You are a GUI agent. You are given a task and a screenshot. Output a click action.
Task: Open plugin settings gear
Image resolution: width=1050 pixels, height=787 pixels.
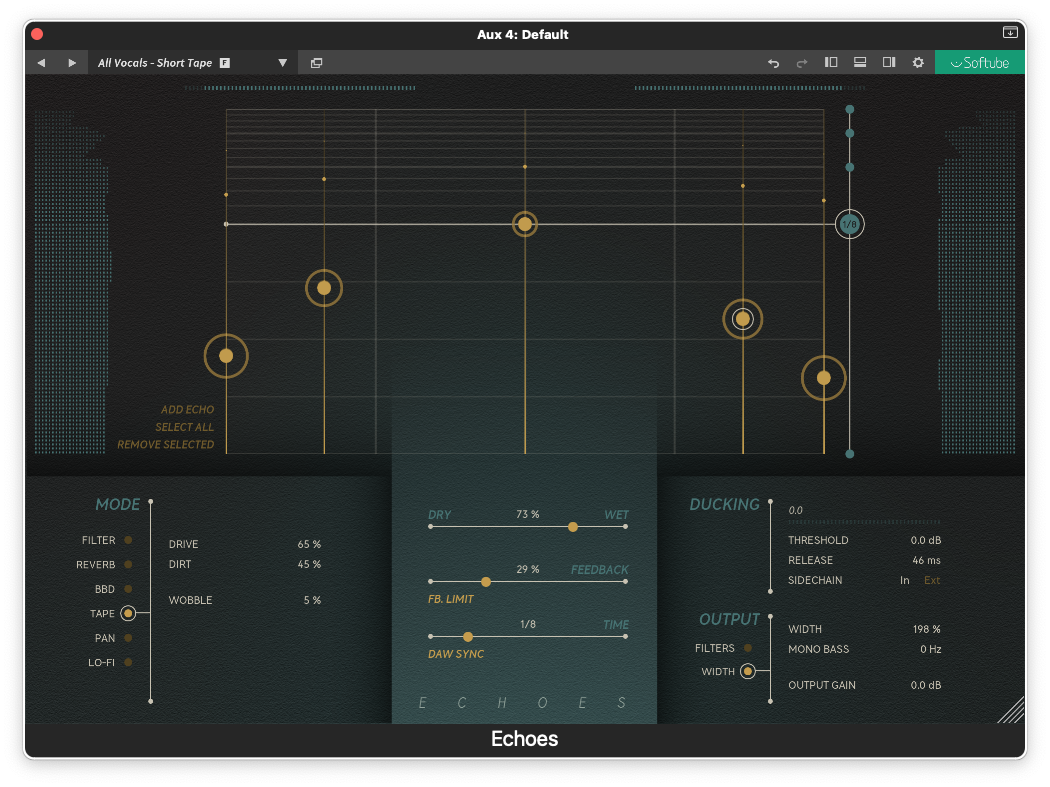pos(918,62)
